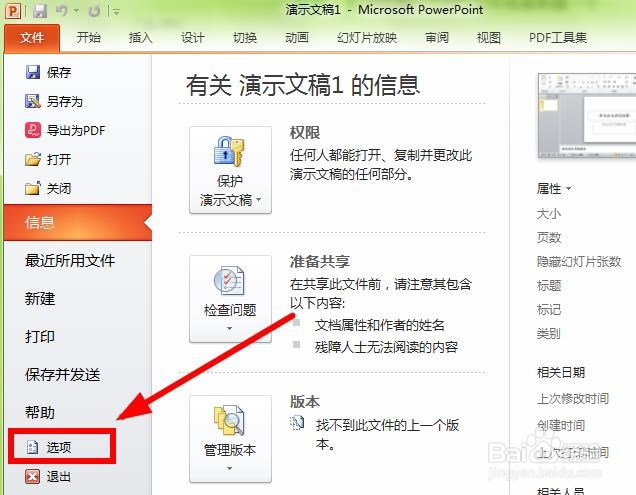Image resolution: width=636 pixels, height=495 pixels.
Task: Click 文档属性和作者的姓名 list item
Action: (379, 325)
